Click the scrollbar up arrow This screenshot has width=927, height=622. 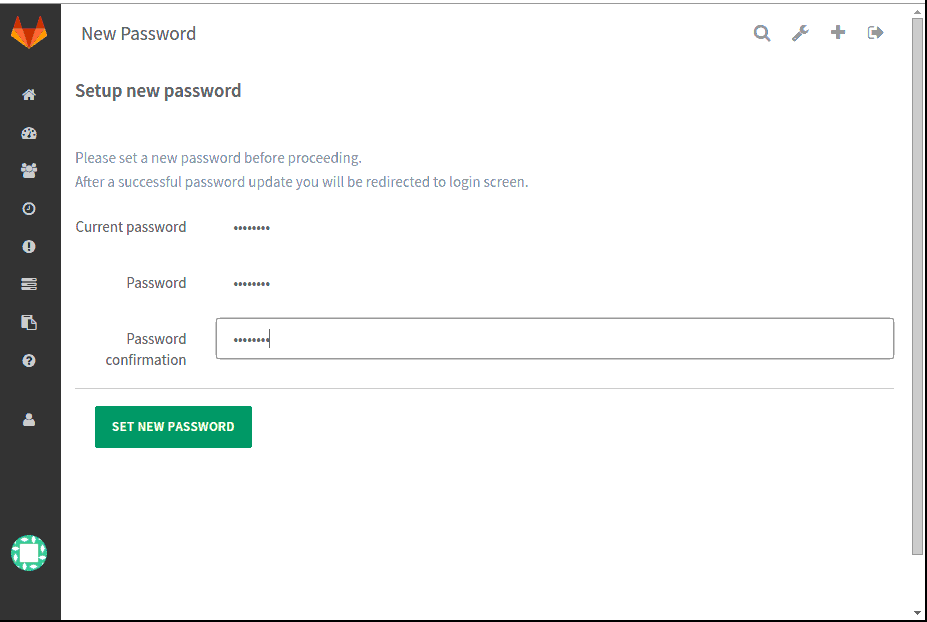pyautogui.click(x=917, y=12)
